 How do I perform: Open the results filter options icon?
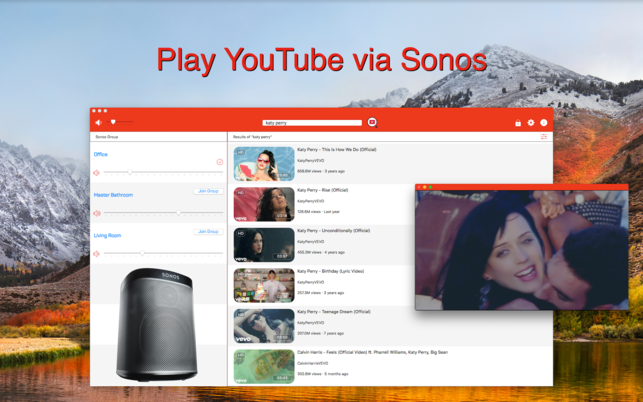click(544, 137)
